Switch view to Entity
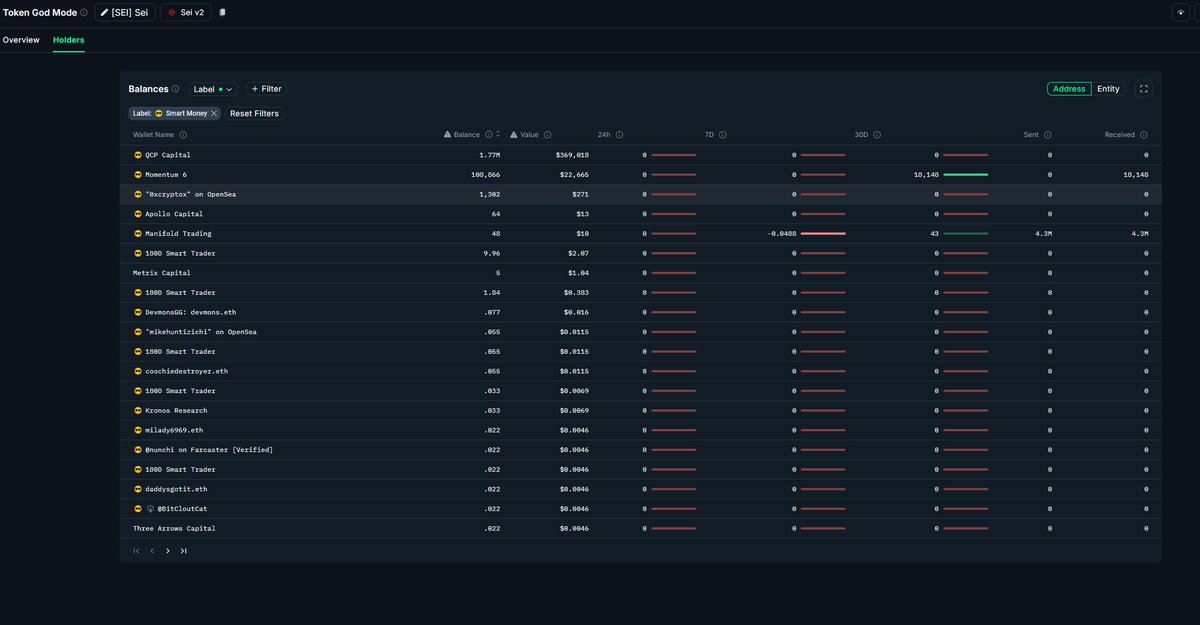The height and width of the screenshot is (625, 1200). (1108, 89)
